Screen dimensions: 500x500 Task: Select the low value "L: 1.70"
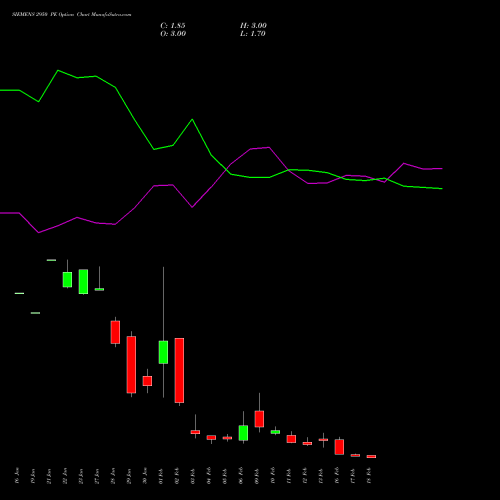coord(253,34)
